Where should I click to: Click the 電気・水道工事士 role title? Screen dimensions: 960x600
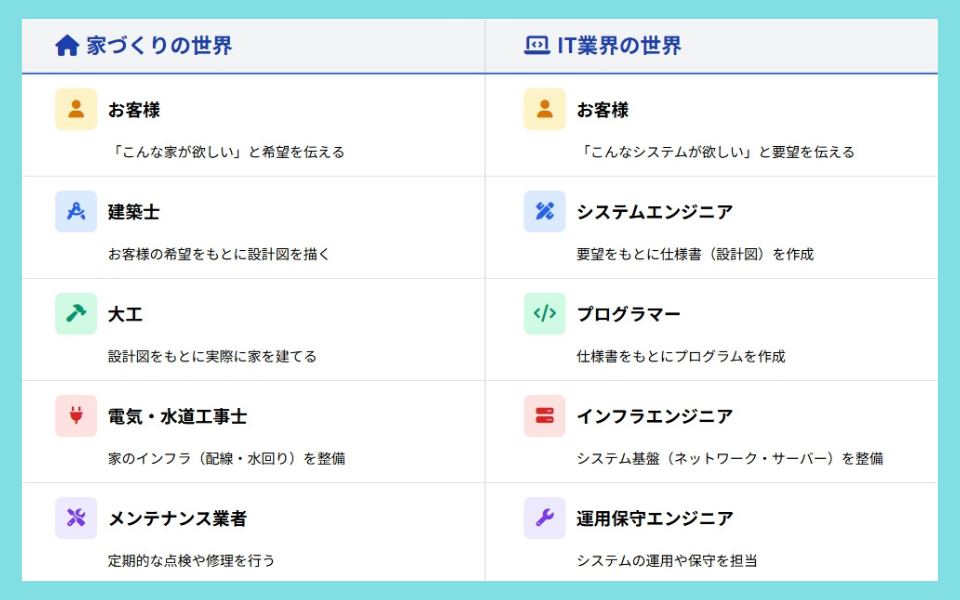[x=177, y=416]
